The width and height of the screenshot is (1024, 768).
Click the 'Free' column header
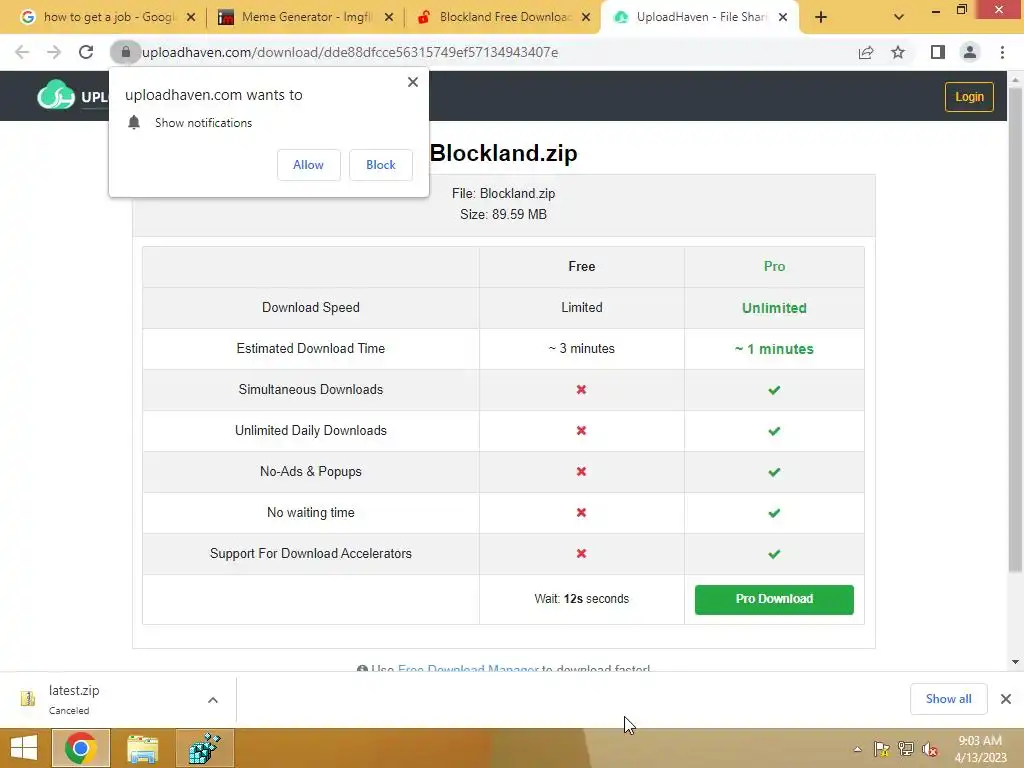click(581, 266)
